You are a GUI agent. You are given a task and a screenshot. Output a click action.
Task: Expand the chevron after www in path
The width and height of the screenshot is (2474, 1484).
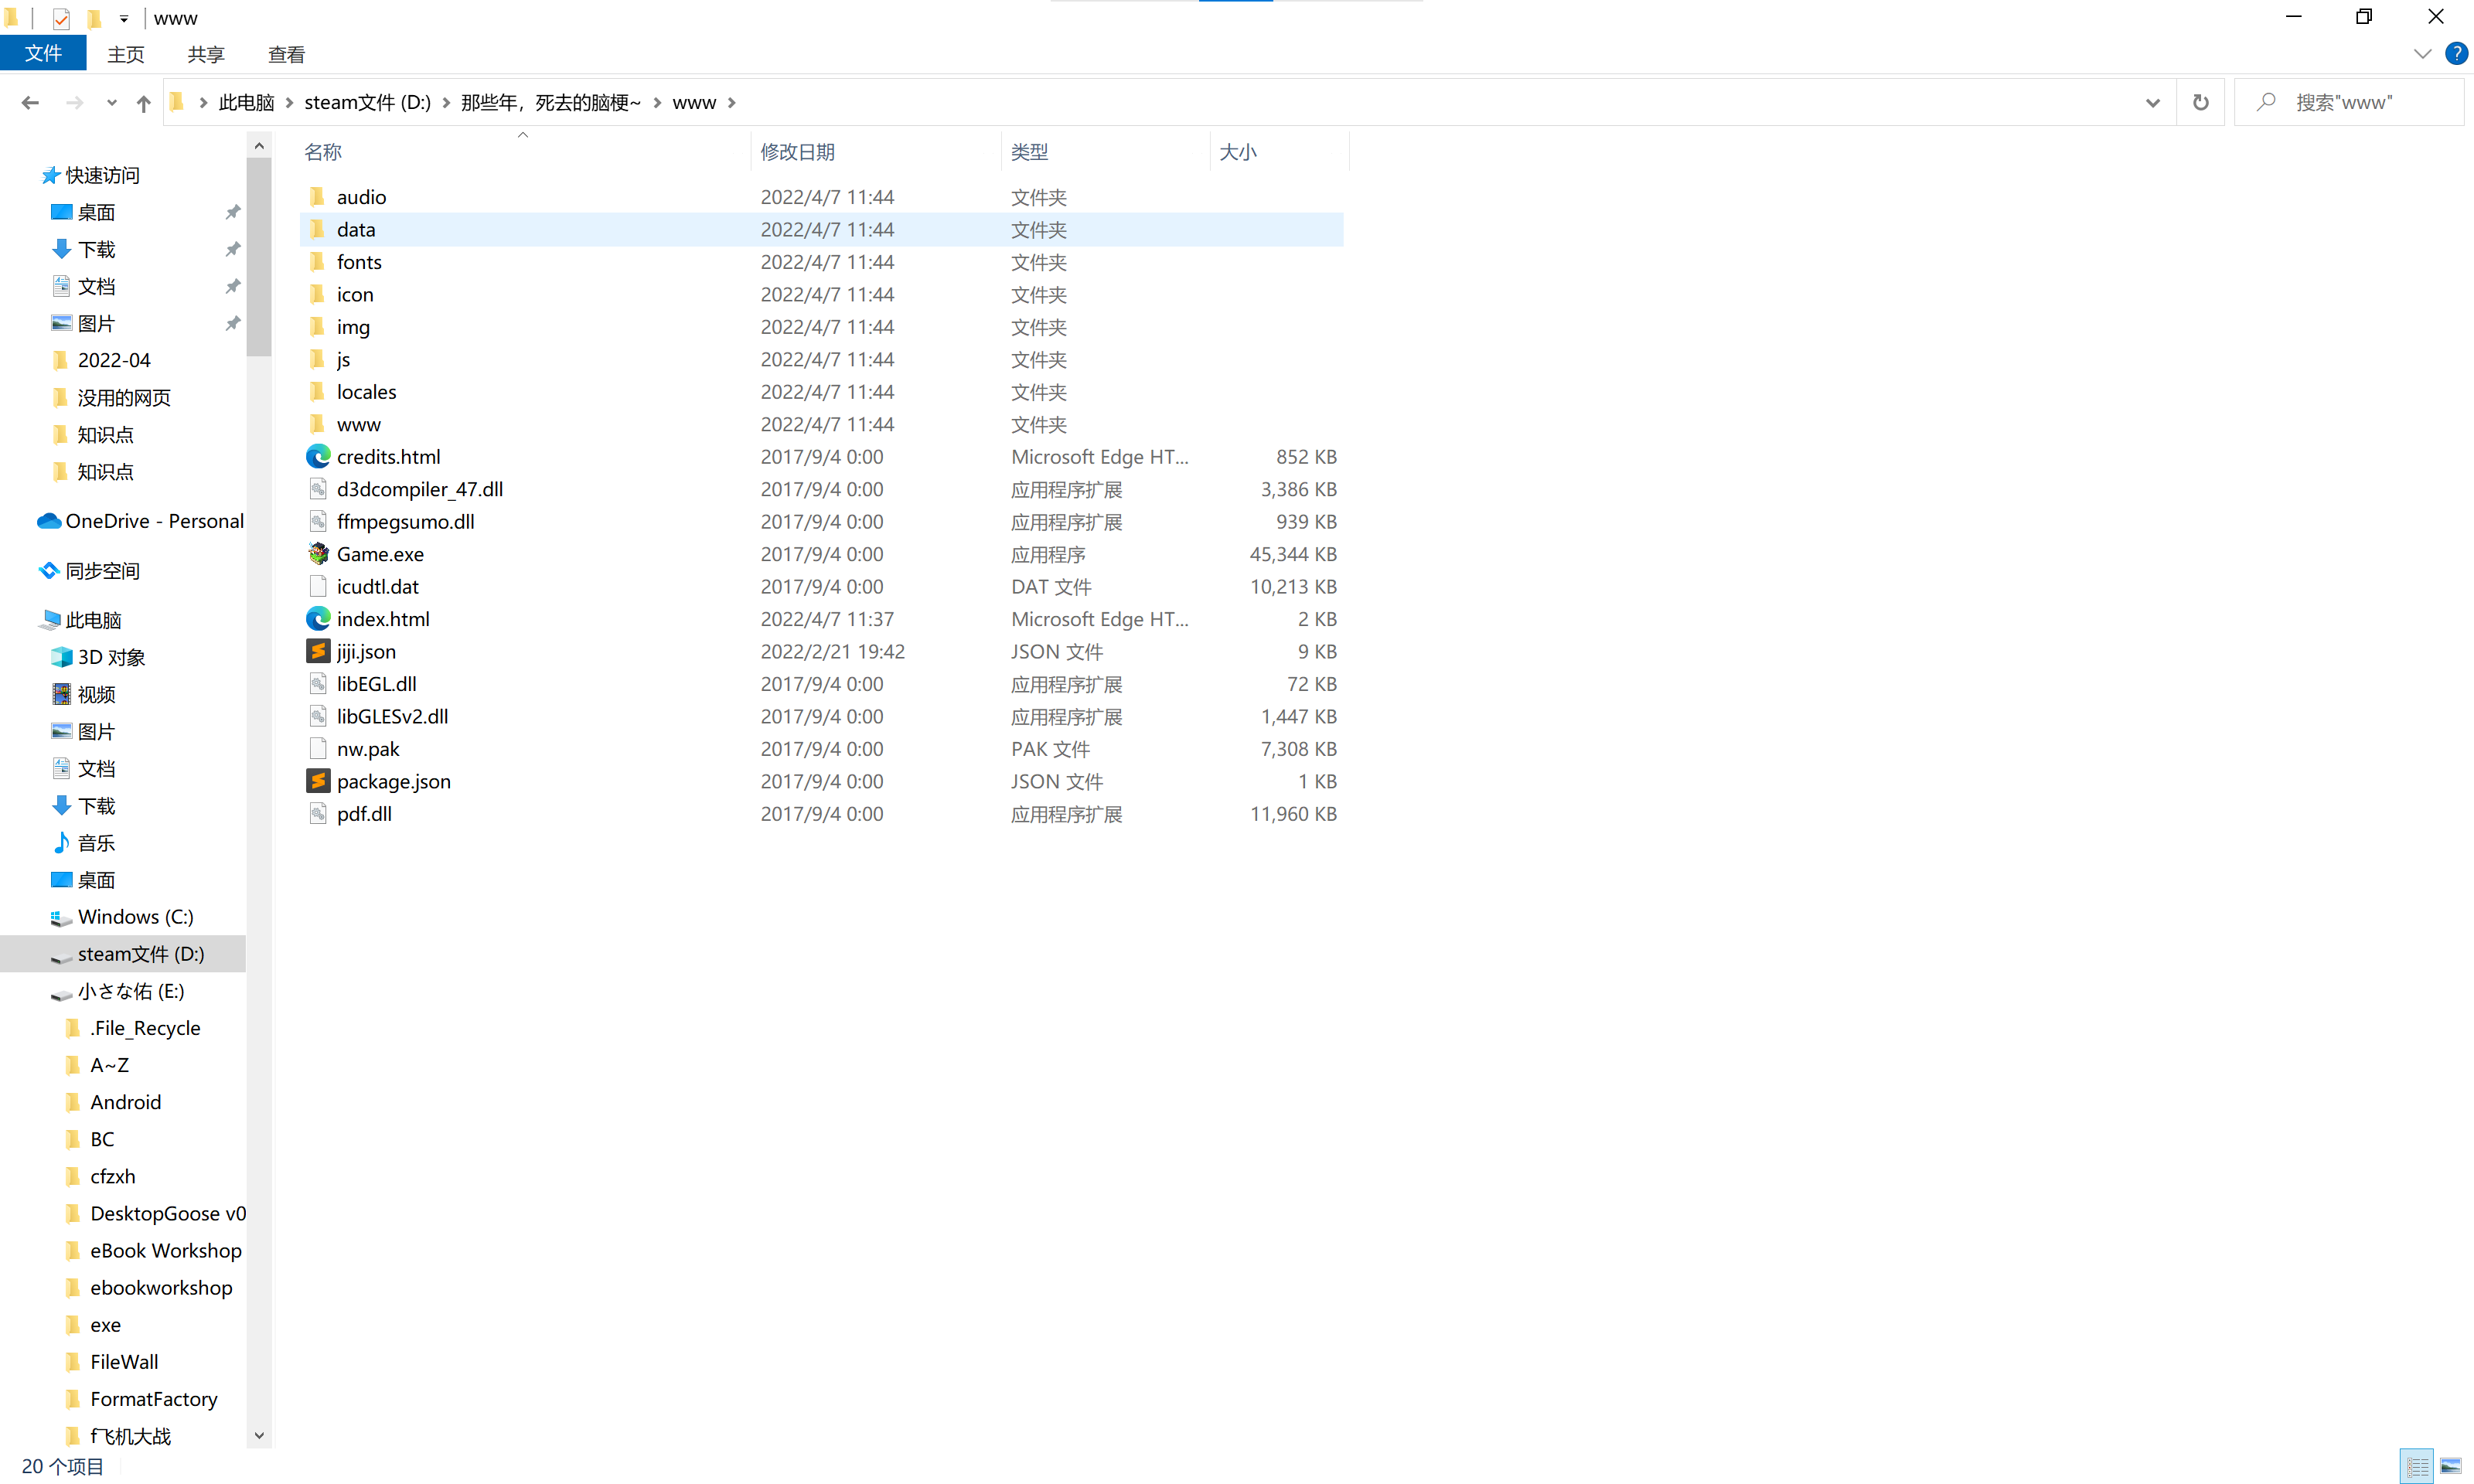click(732, 102)
